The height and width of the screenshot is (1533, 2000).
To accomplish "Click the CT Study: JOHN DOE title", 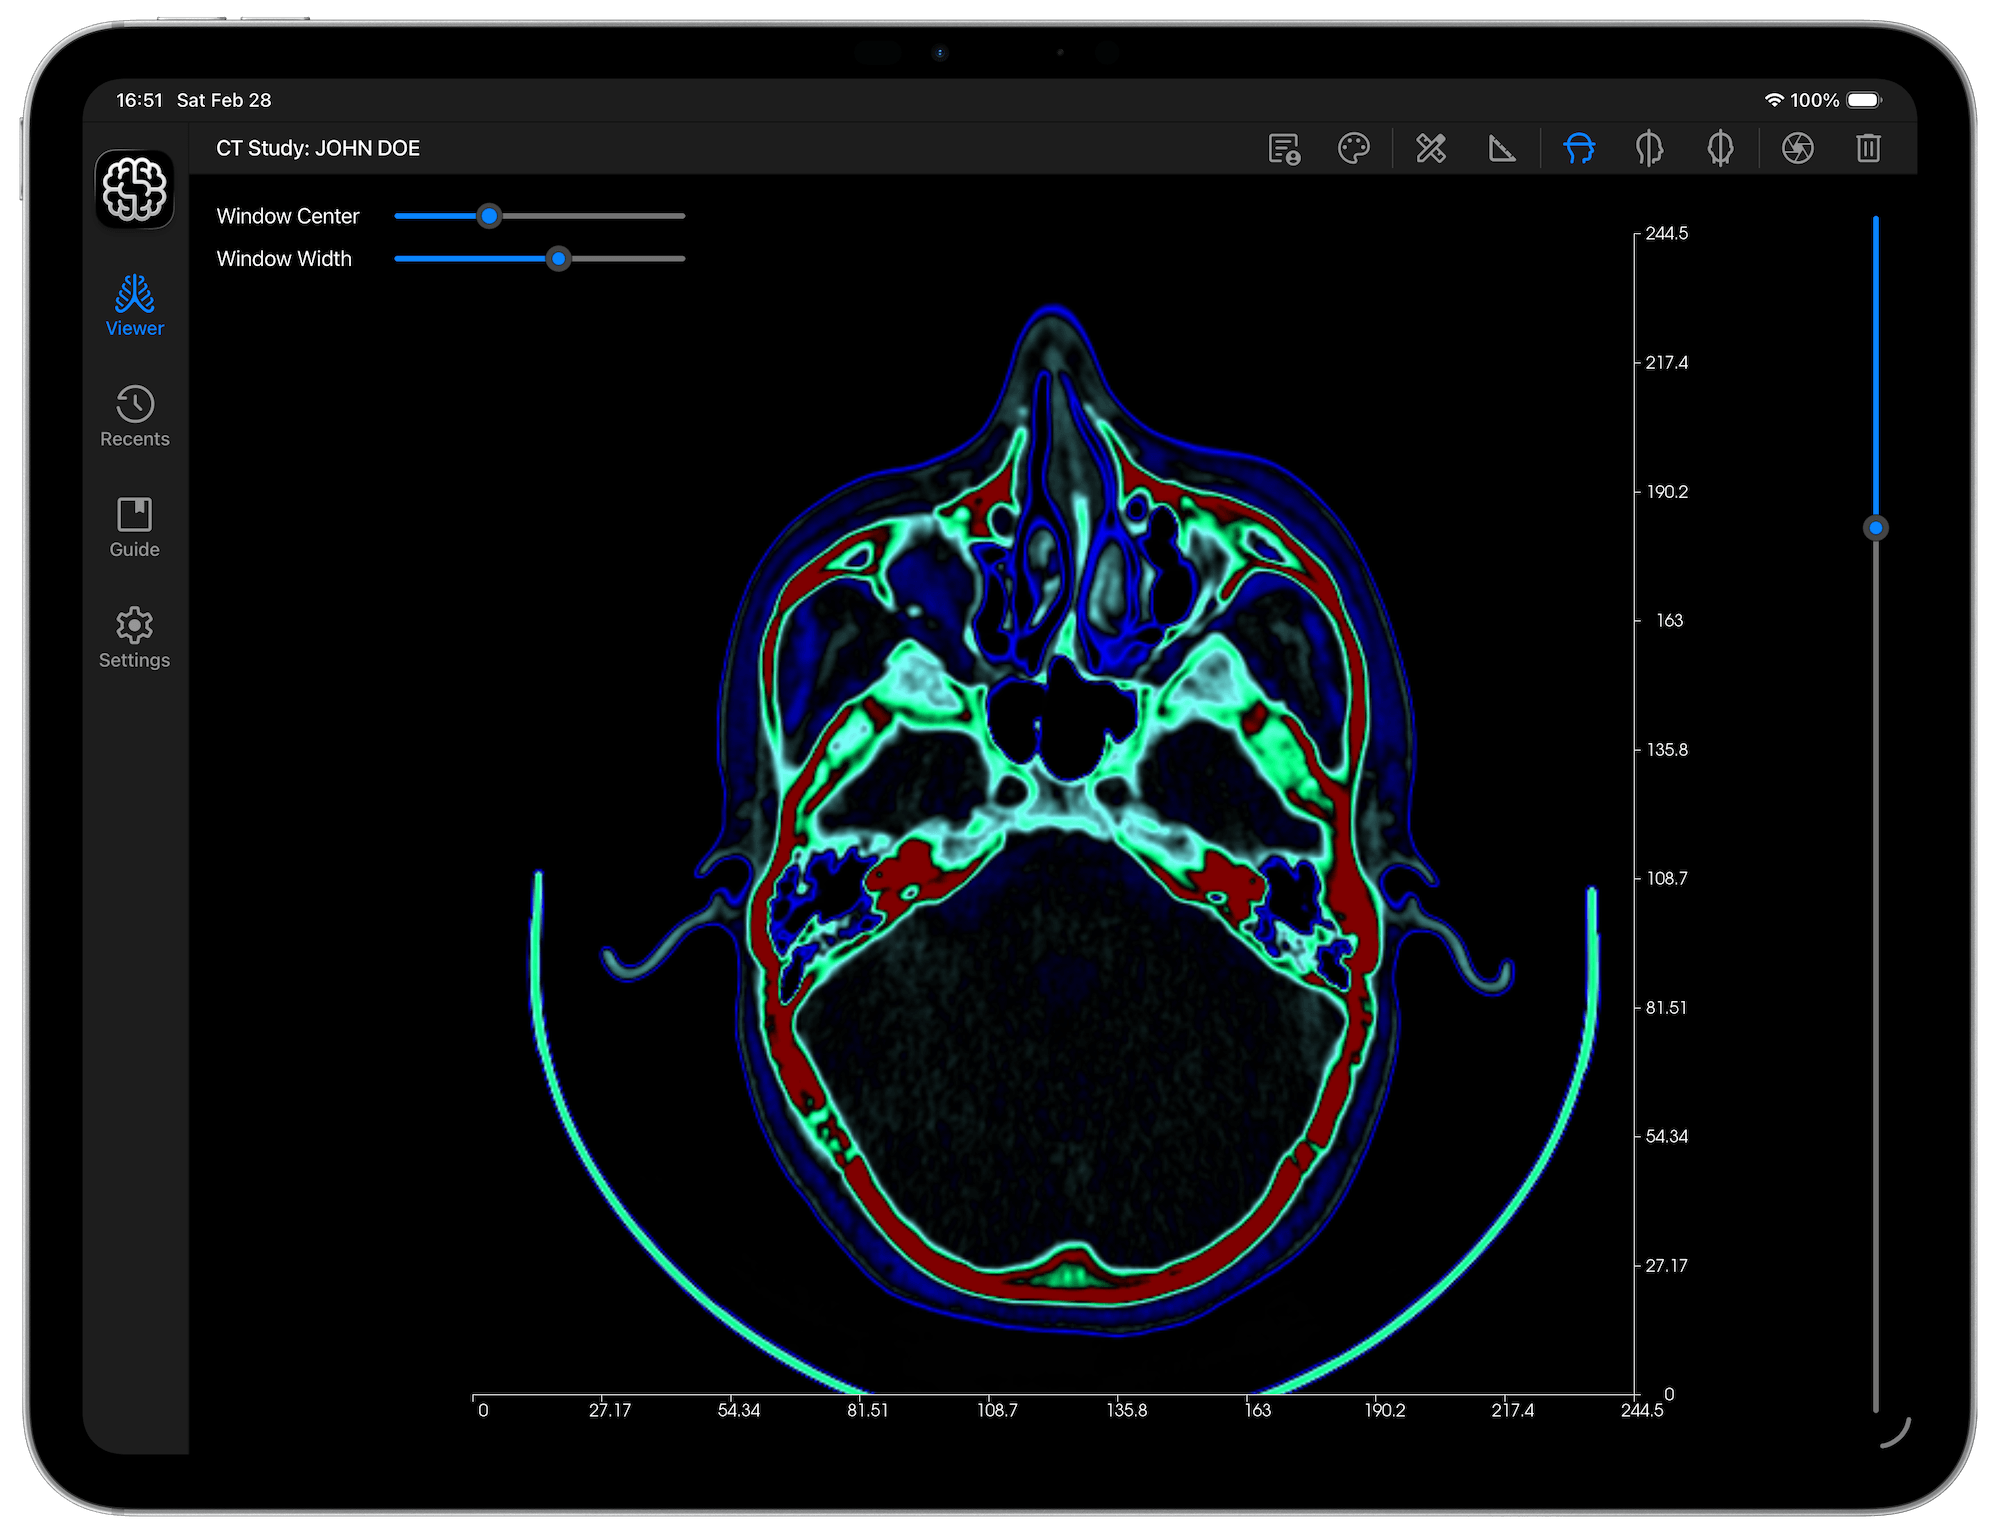I will [x=318, y=147].
